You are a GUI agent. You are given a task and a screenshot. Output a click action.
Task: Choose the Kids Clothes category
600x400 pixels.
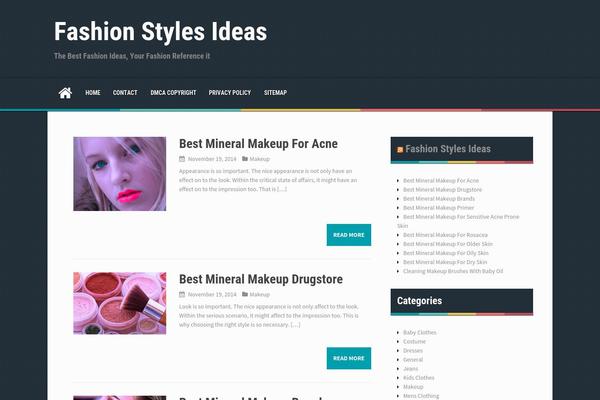click(x=419, y=378)
